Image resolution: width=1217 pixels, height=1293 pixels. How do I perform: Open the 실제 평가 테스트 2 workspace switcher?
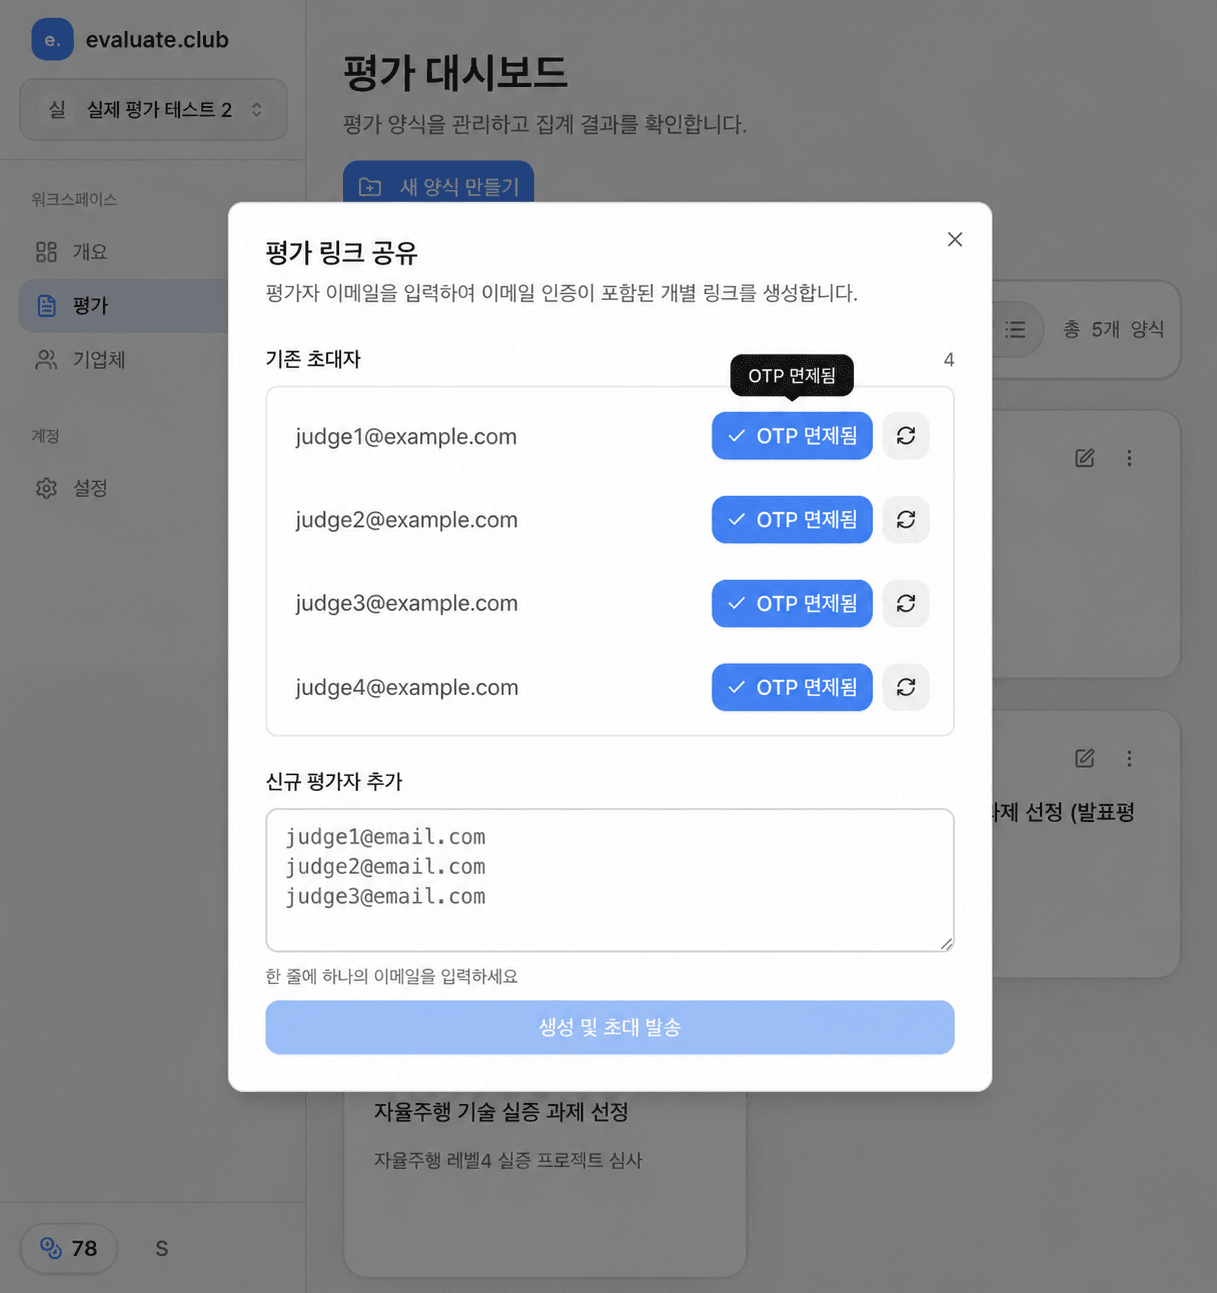(153, 109)
